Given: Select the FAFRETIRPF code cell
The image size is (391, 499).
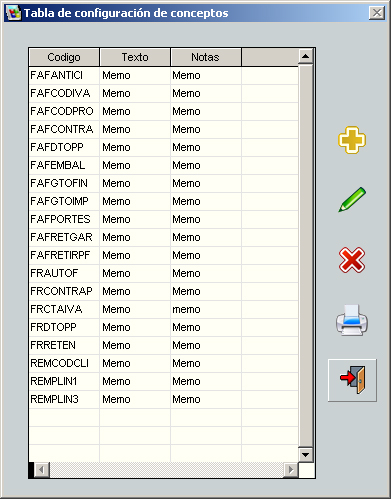Looking at the screenshot, I should tap(64, 255).
